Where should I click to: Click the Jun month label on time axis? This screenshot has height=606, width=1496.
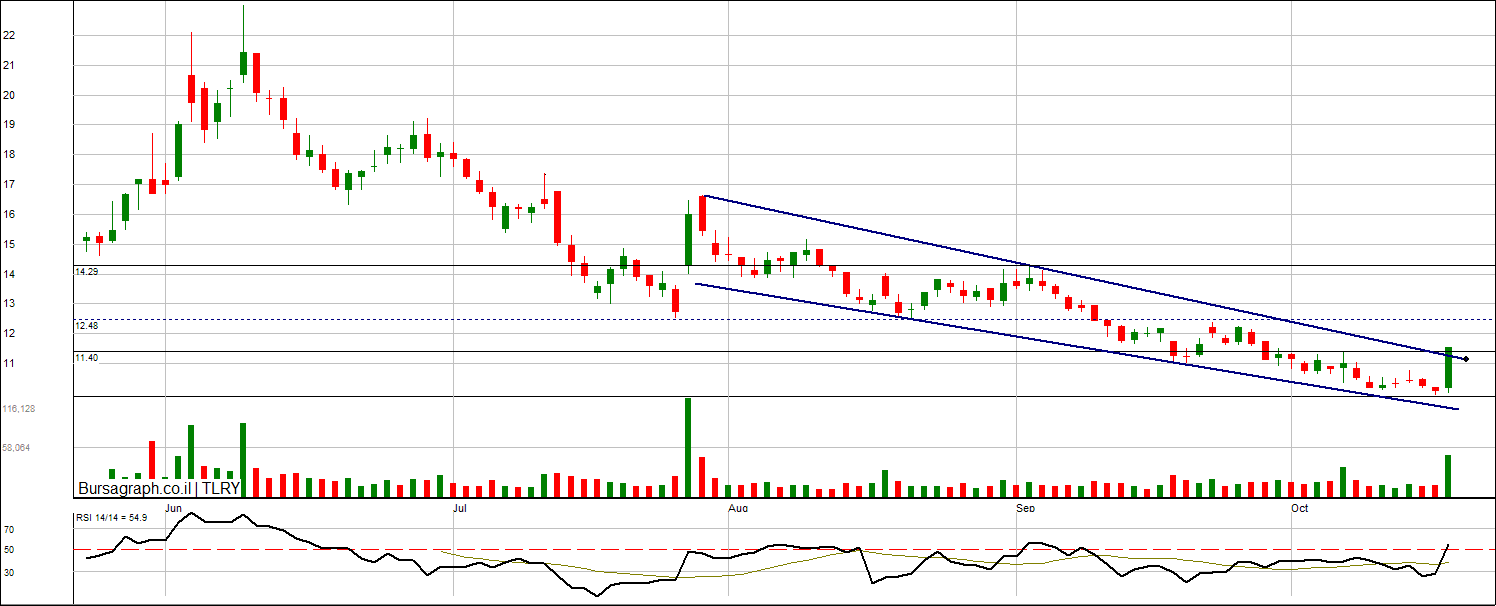(x=174, y=510)
